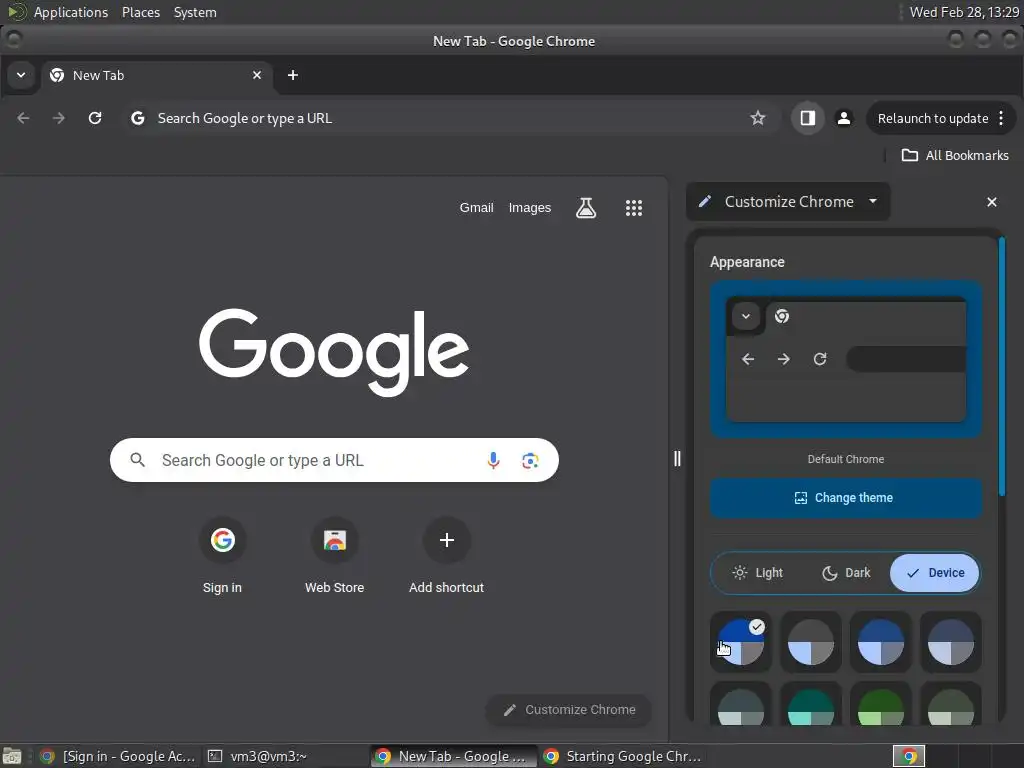Select Device appearance mode
This screenshot has width=1024, height=768.
[935, 573]
